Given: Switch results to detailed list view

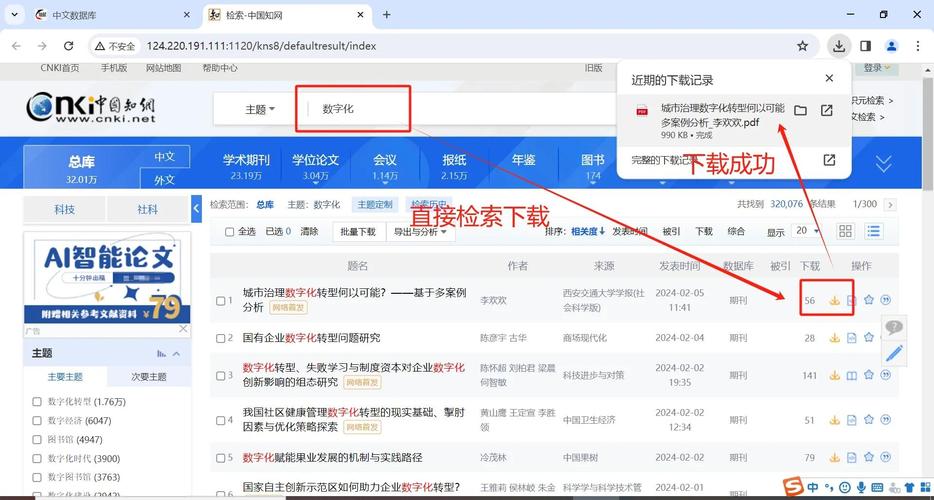Looking at the screenshot, I should pyautogui.click(x=874, y=231).
